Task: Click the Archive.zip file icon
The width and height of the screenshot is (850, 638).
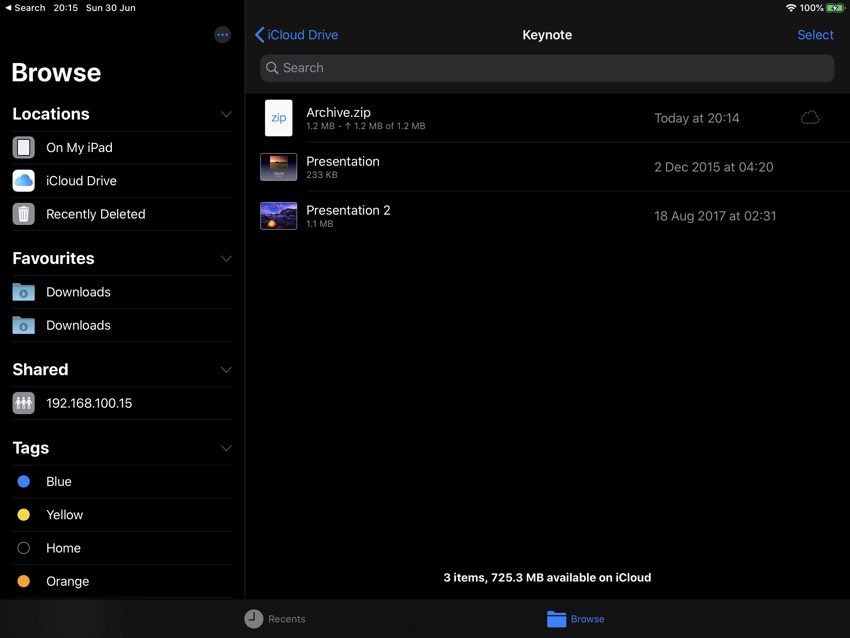Action: click(x=279, y=118)
